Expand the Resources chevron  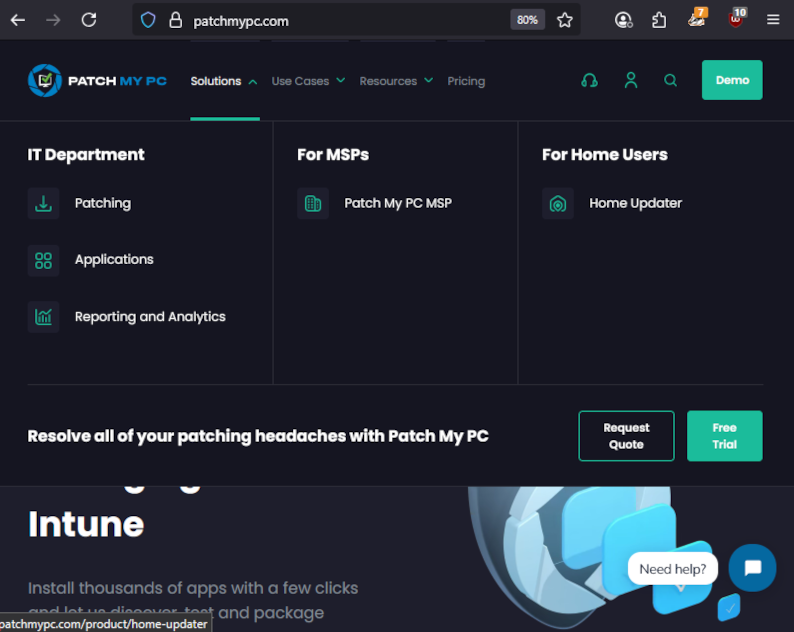pyautogui.click(x=428, y=81)
